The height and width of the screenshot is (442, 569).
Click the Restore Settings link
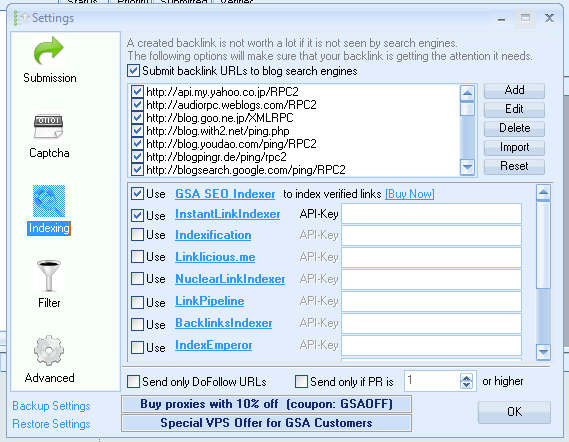pos(51,424)
